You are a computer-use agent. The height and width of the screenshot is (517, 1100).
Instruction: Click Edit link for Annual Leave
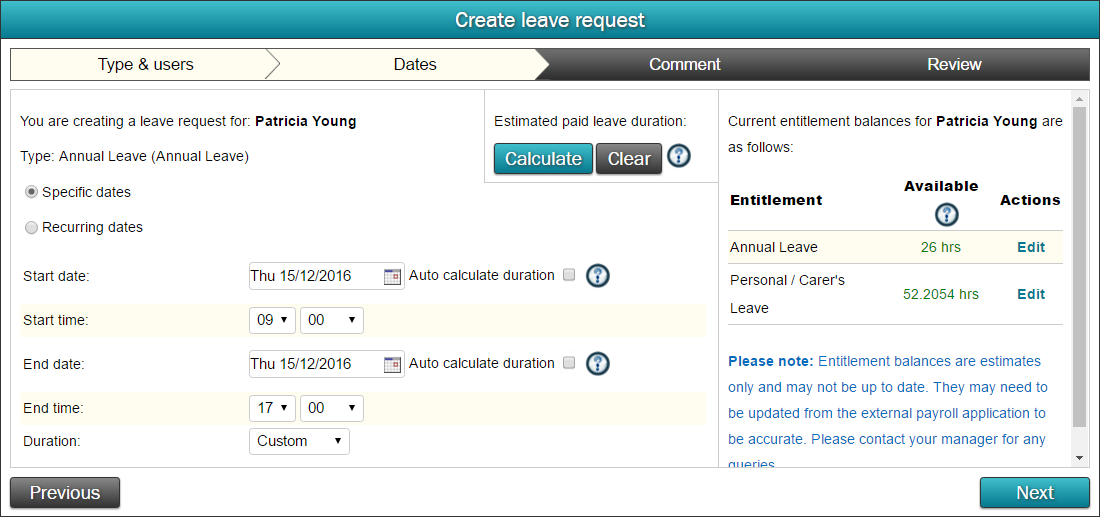pos(1031,247)
